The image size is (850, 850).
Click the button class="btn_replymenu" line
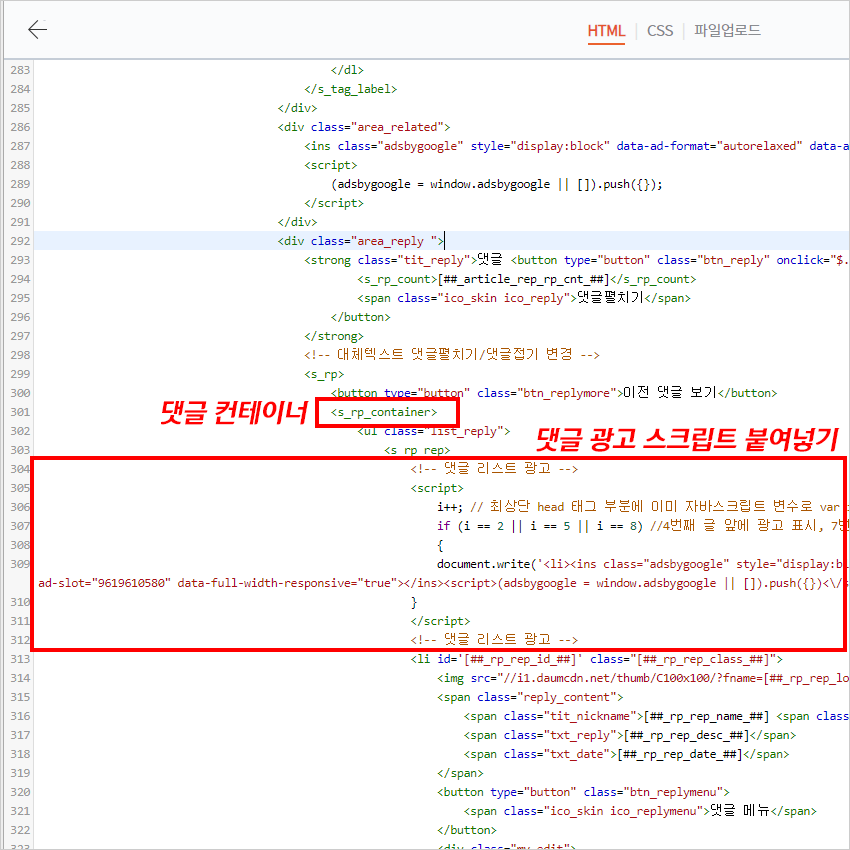pyautogui.click(x=583, y=792)
